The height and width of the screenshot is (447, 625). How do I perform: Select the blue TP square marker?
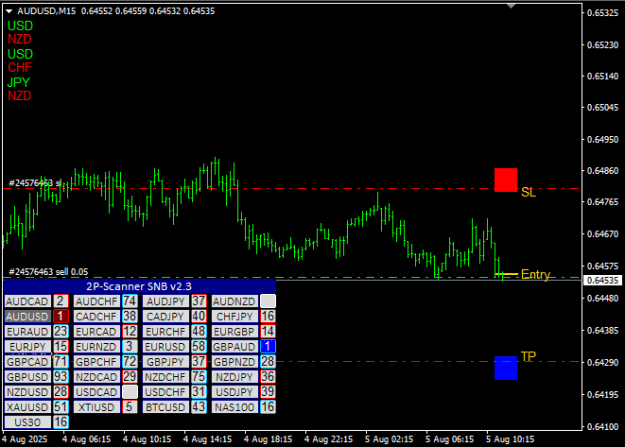(x=506, y=368)
